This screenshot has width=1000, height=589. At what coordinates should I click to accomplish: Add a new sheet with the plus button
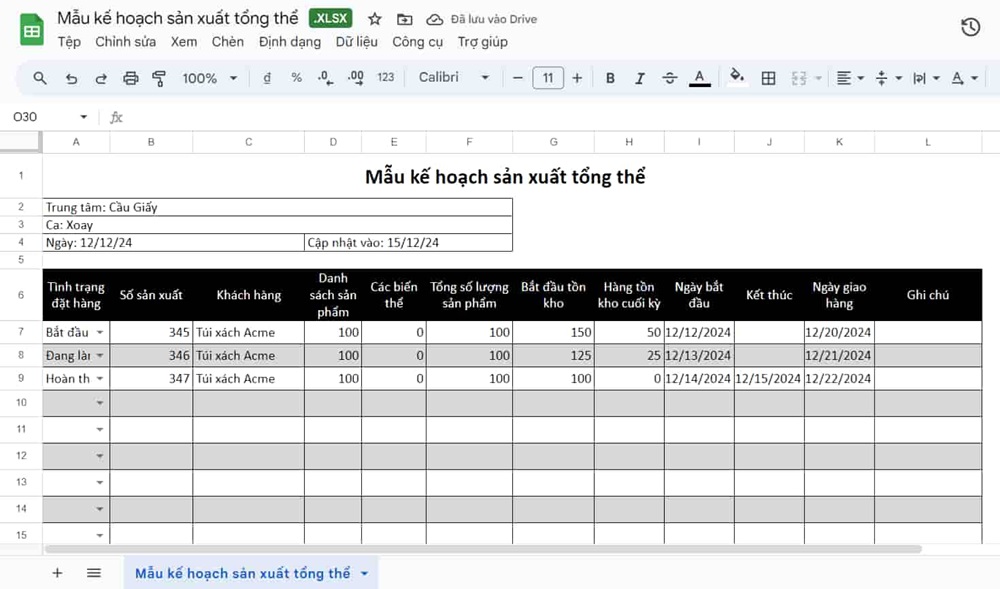click(57, 572)
